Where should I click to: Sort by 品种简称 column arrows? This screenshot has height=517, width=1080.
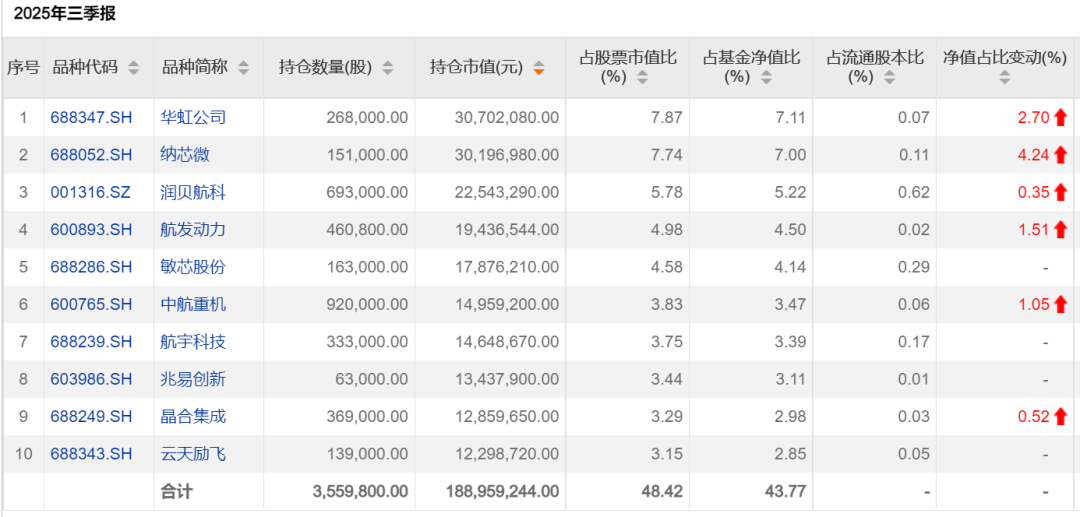point(244,68)
